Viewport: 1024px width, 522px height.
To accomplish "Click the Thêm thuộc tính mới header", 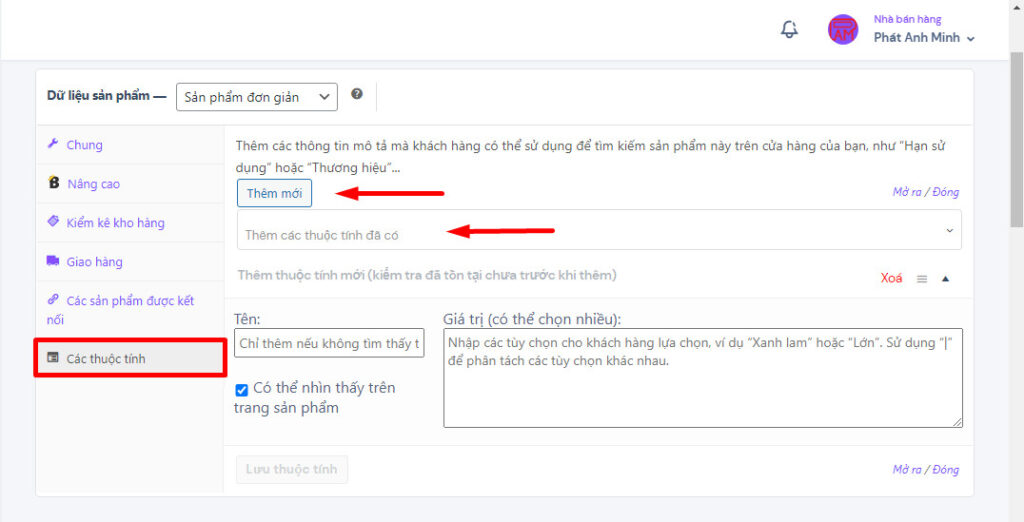I will 427,275.
